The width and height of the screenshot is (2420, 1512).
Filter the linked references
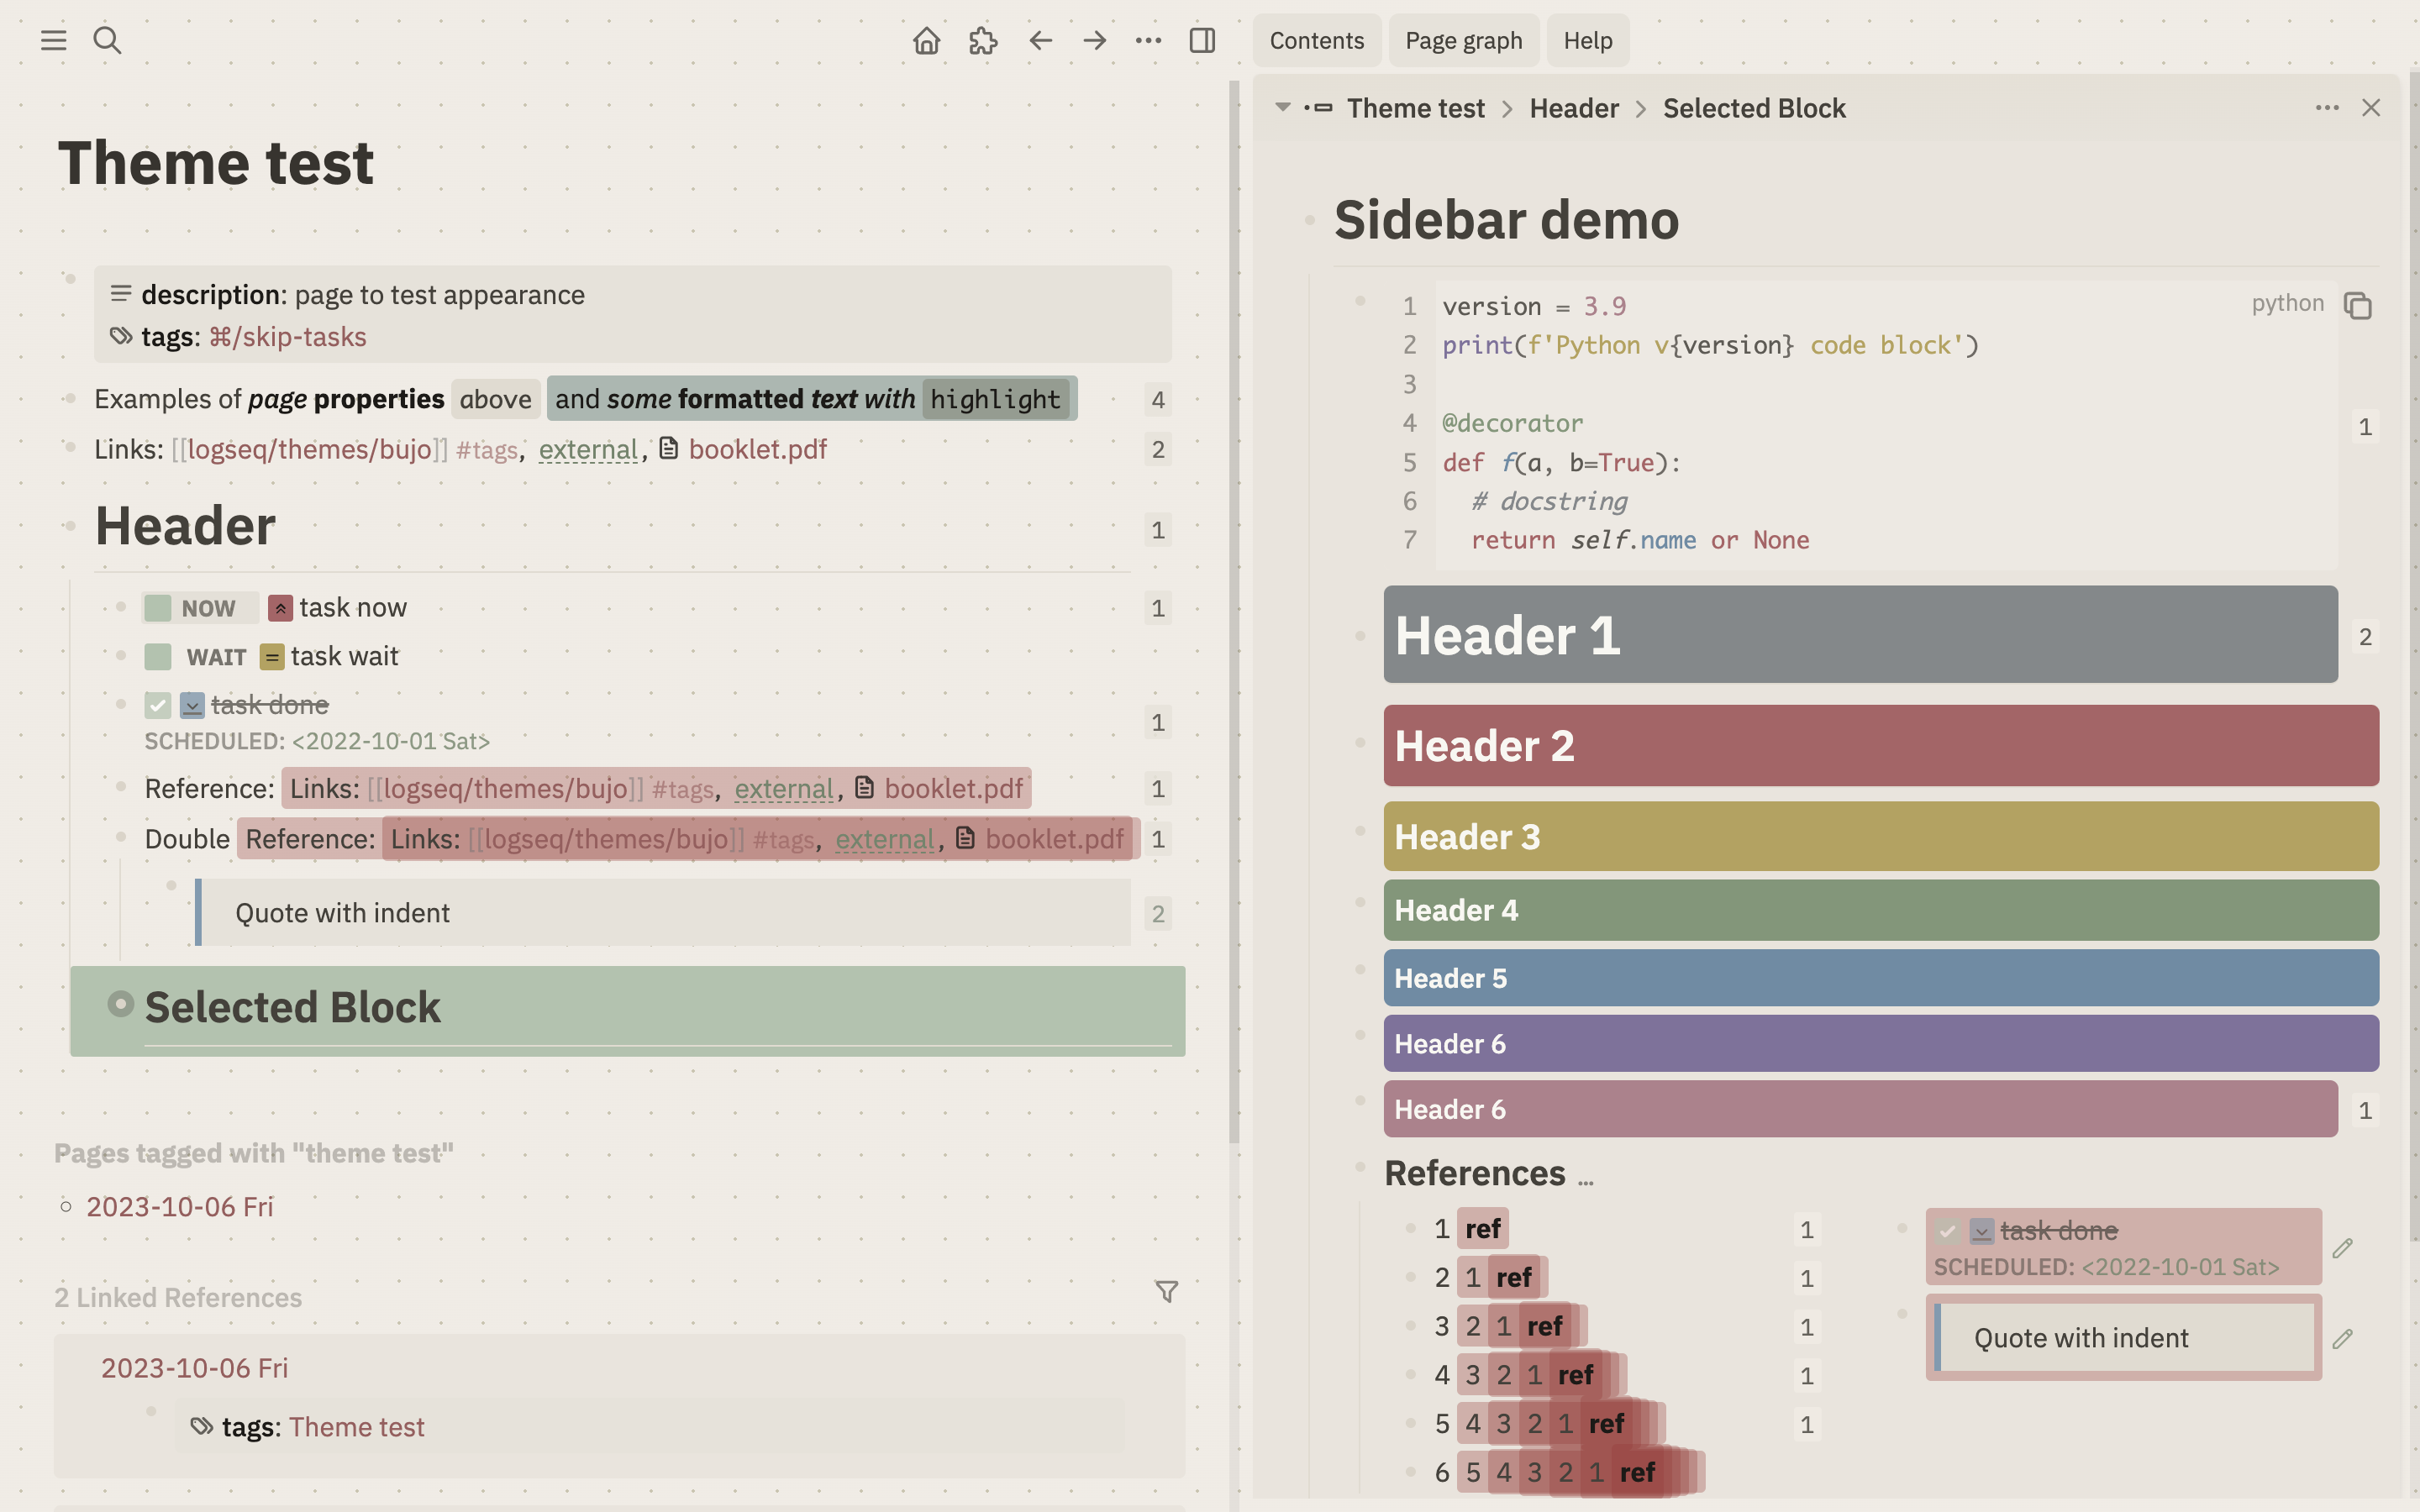1166,1291
